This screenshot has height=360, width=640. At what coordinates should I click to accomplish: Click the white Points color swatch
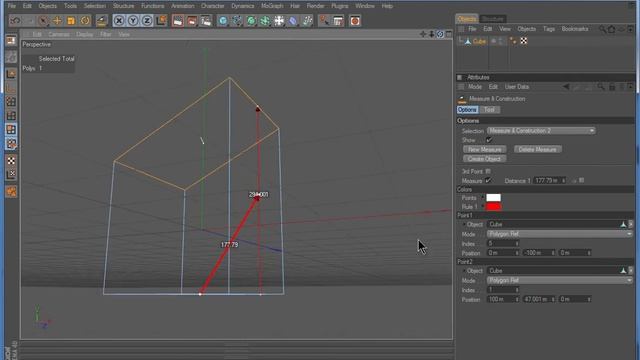tap(493, 198)
